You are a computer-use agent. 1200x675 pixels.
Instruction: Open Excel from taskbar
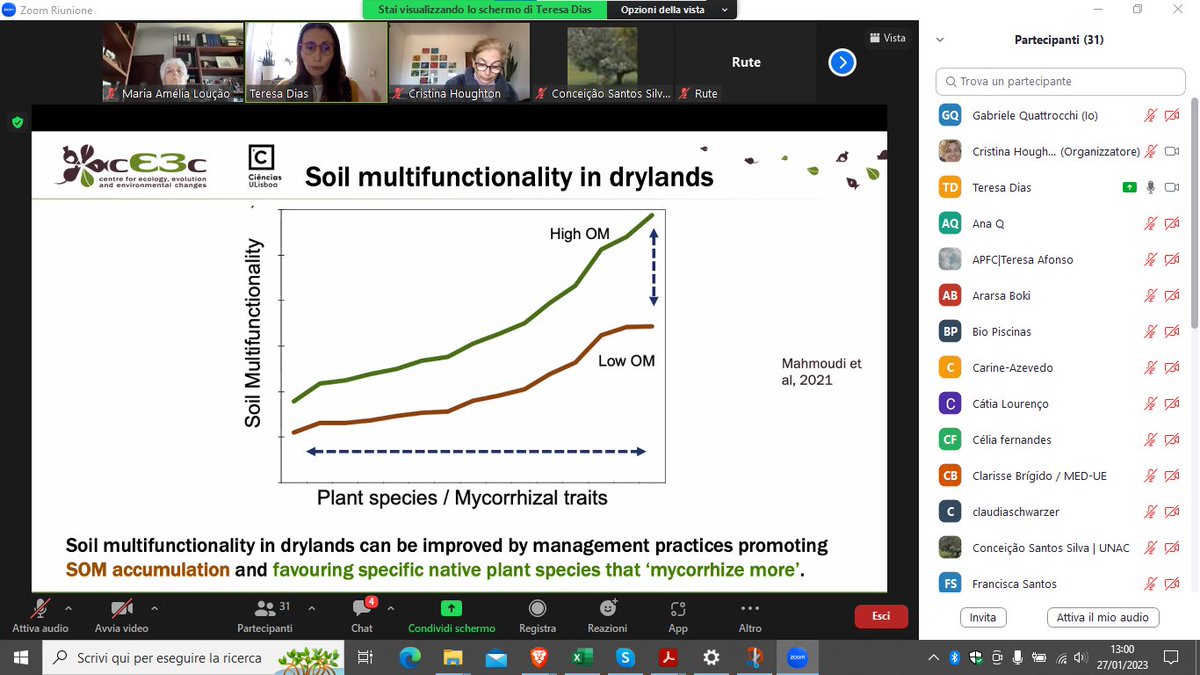point(582,658)
